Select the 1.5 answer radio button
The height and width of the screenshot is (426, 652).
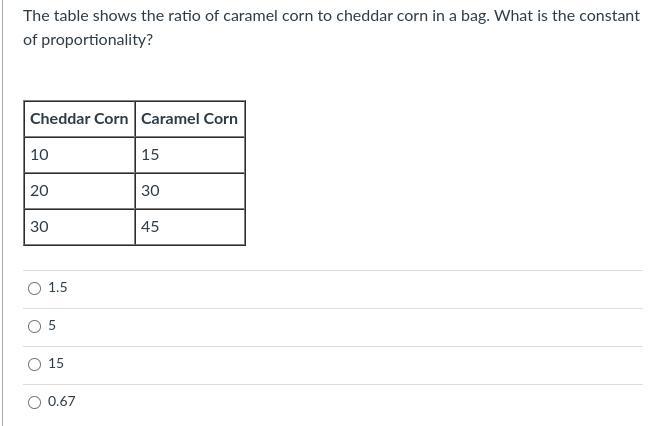coord(35,288)
